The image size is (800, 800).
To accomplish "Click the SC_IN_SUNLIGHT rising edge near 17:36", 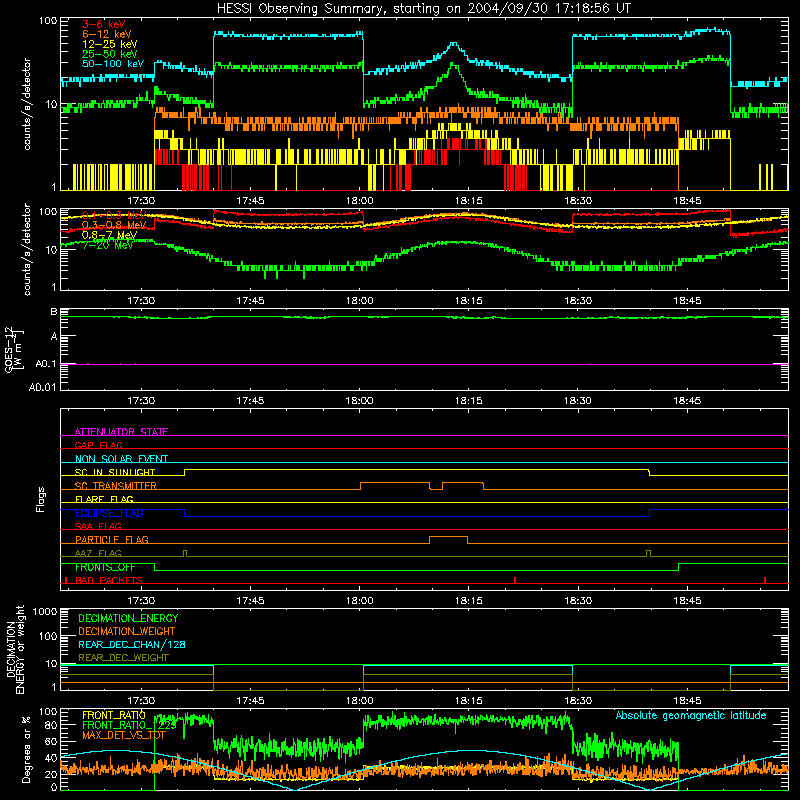I will [185, 472].
